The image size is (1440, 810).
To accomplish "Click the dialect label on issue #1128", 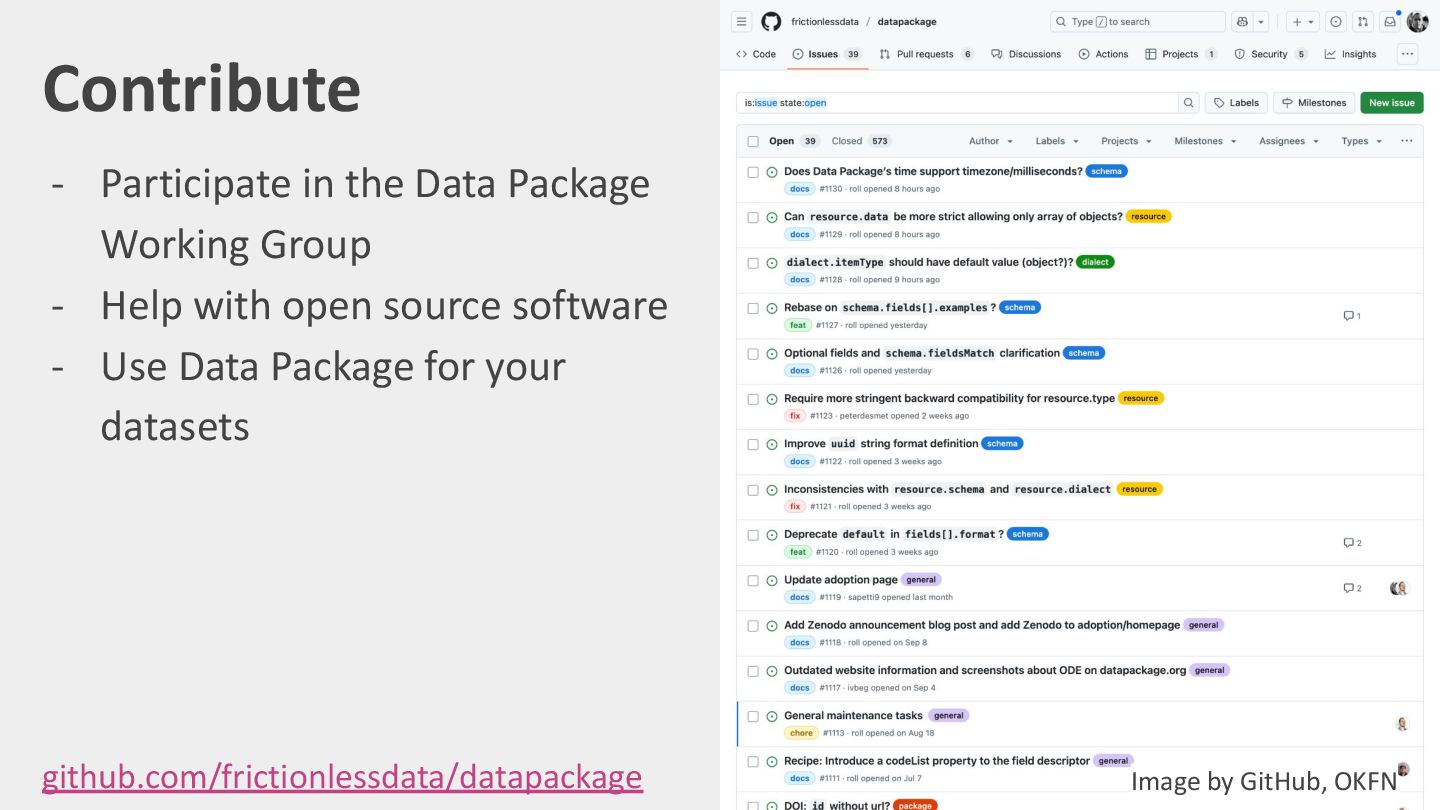I will click(x=1095, y=262).
